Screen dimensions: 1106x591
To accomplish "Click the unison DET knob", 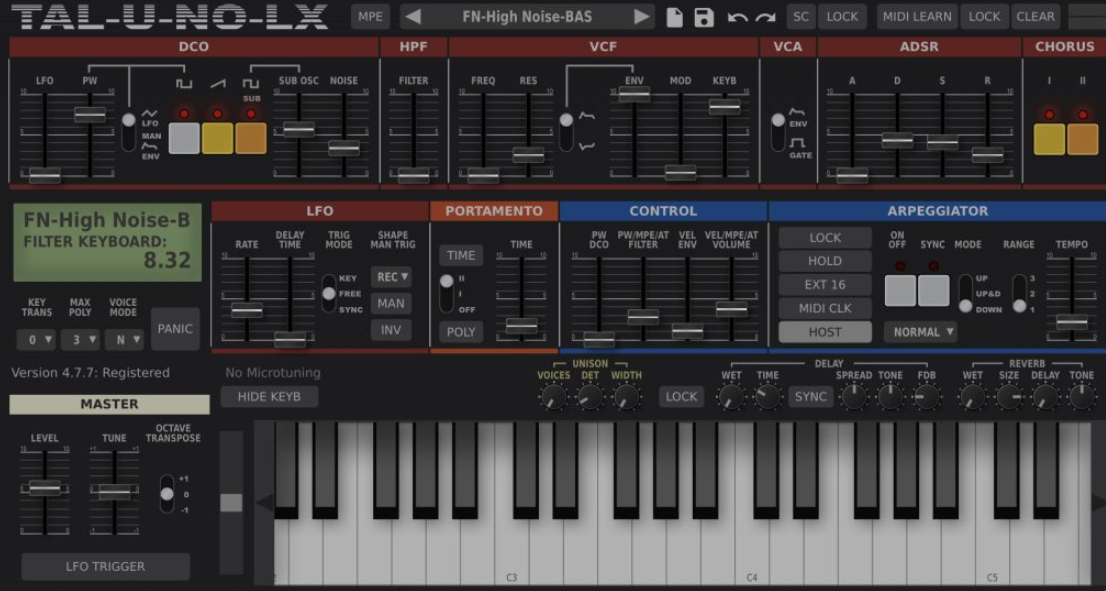I will (590, 398).
